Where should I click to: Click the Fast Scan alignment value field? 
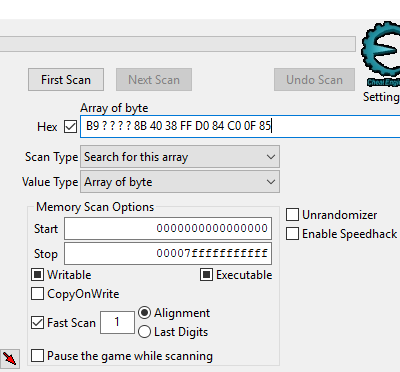point(117,322)
